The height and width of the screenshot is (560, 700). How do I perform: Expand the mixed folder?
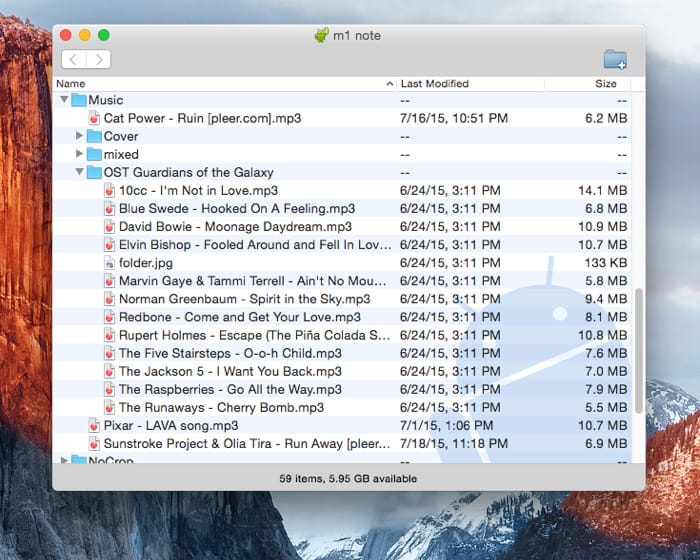79,154
